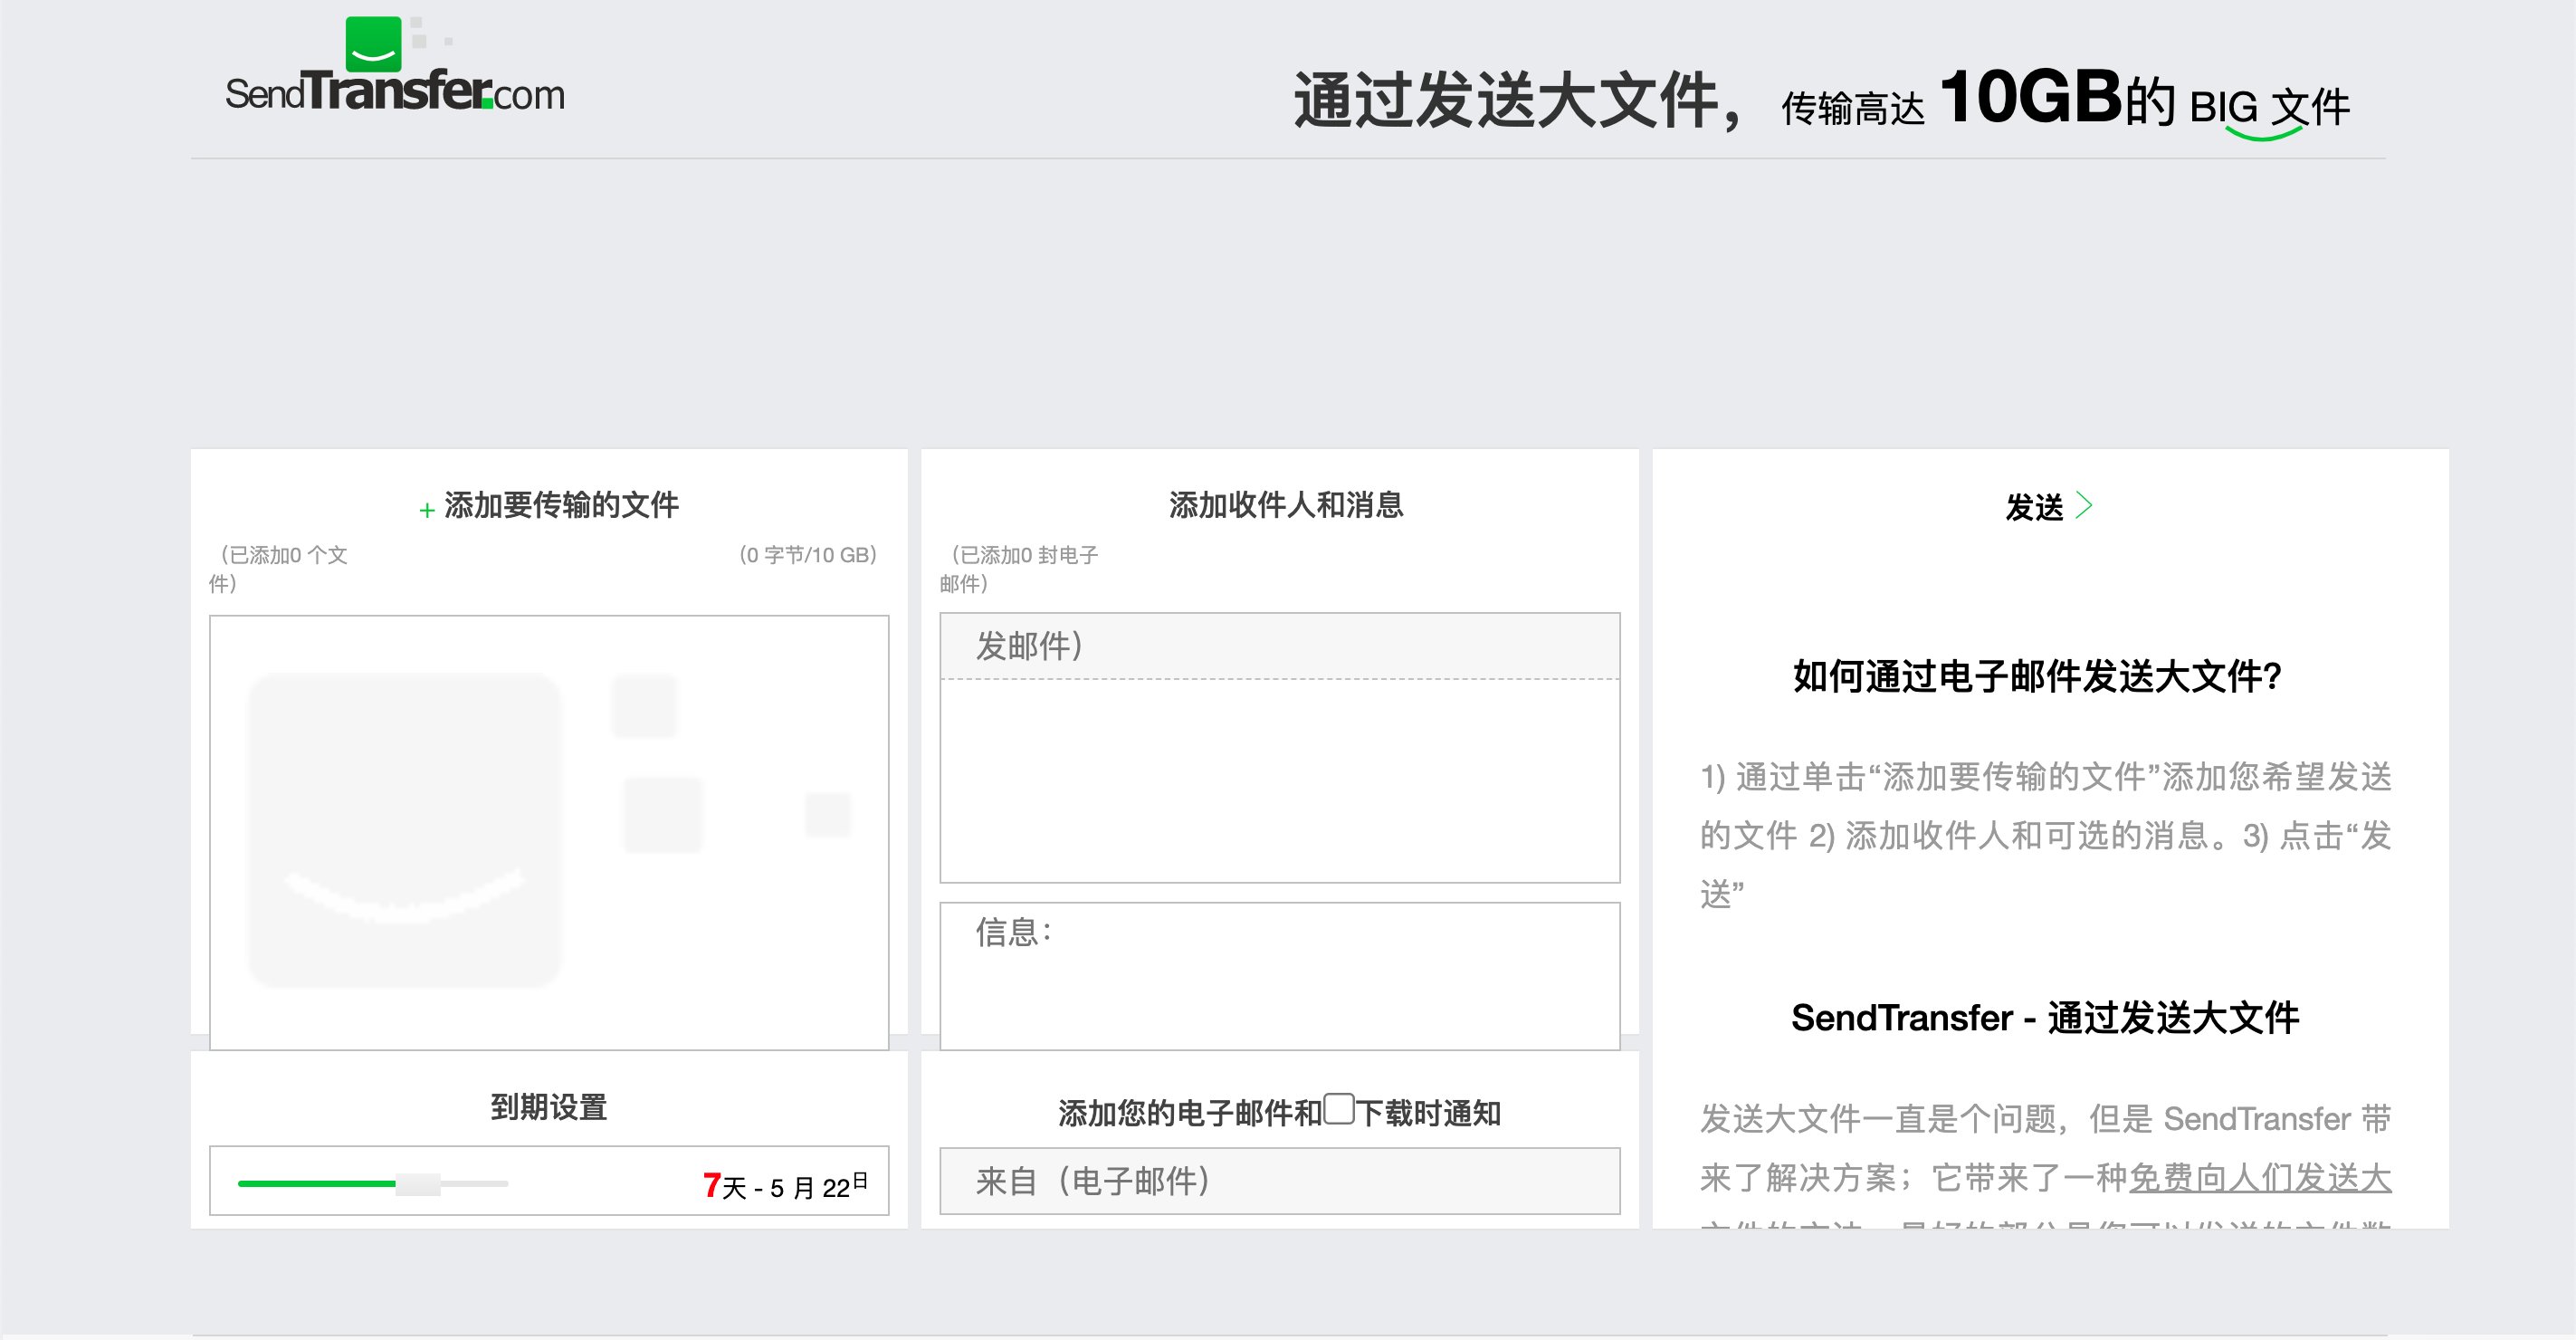This screenshot has height=1340, width=2576.
Task: Focus the 来自（电子邮件）sender field
Action: [x=1280, y=1181]
